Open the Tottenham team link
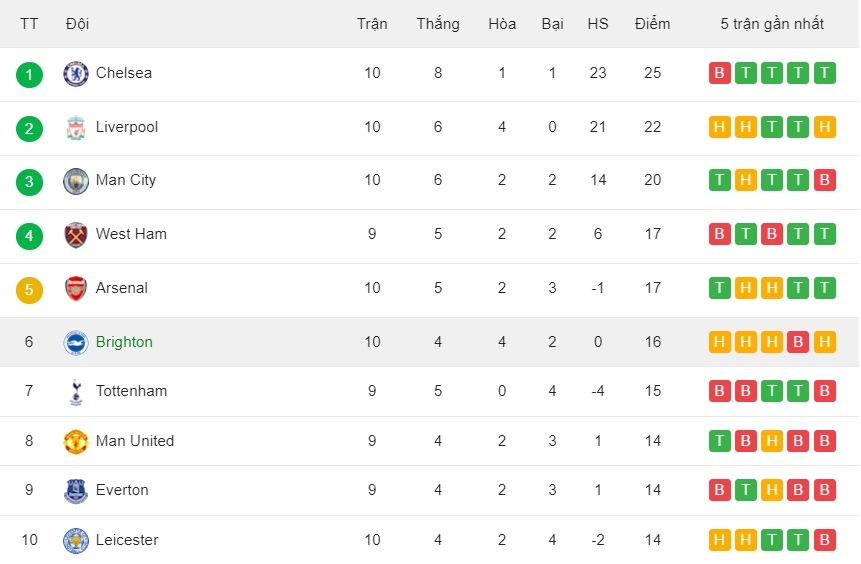861x564 pixels. tap(131, 391)
